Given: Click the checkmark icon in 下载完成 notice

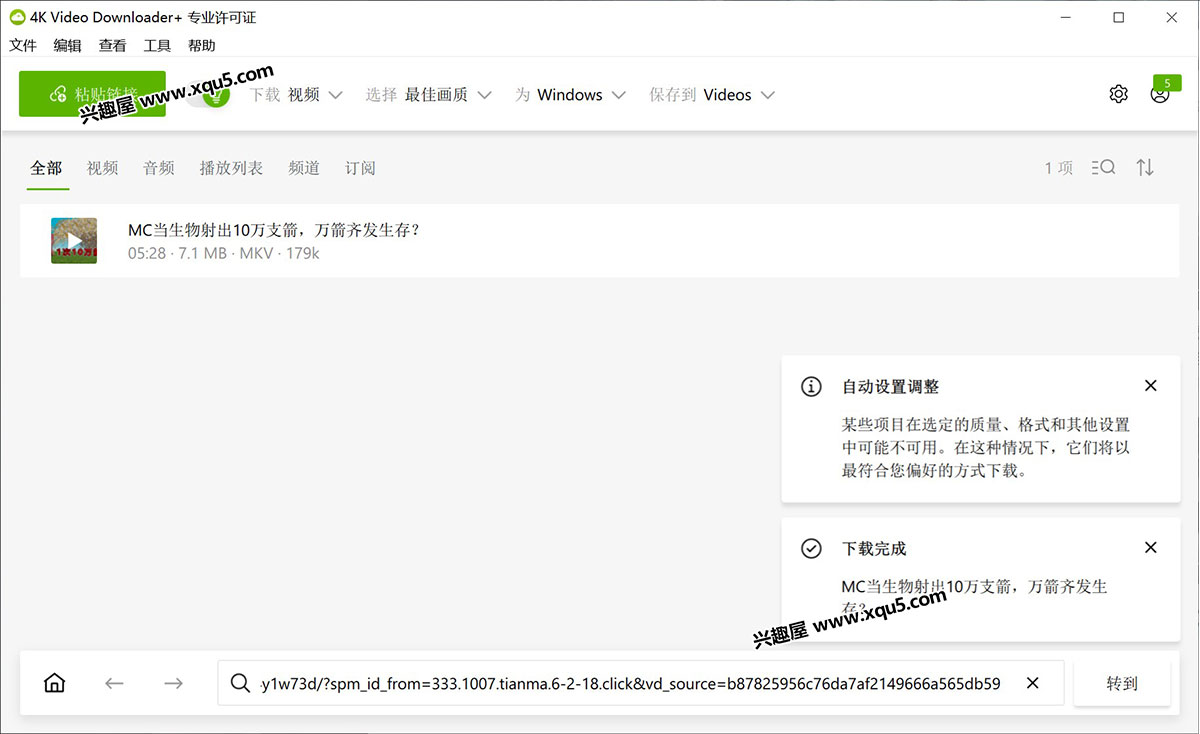Looking at the screenshot, I should (x=812, y=548).
